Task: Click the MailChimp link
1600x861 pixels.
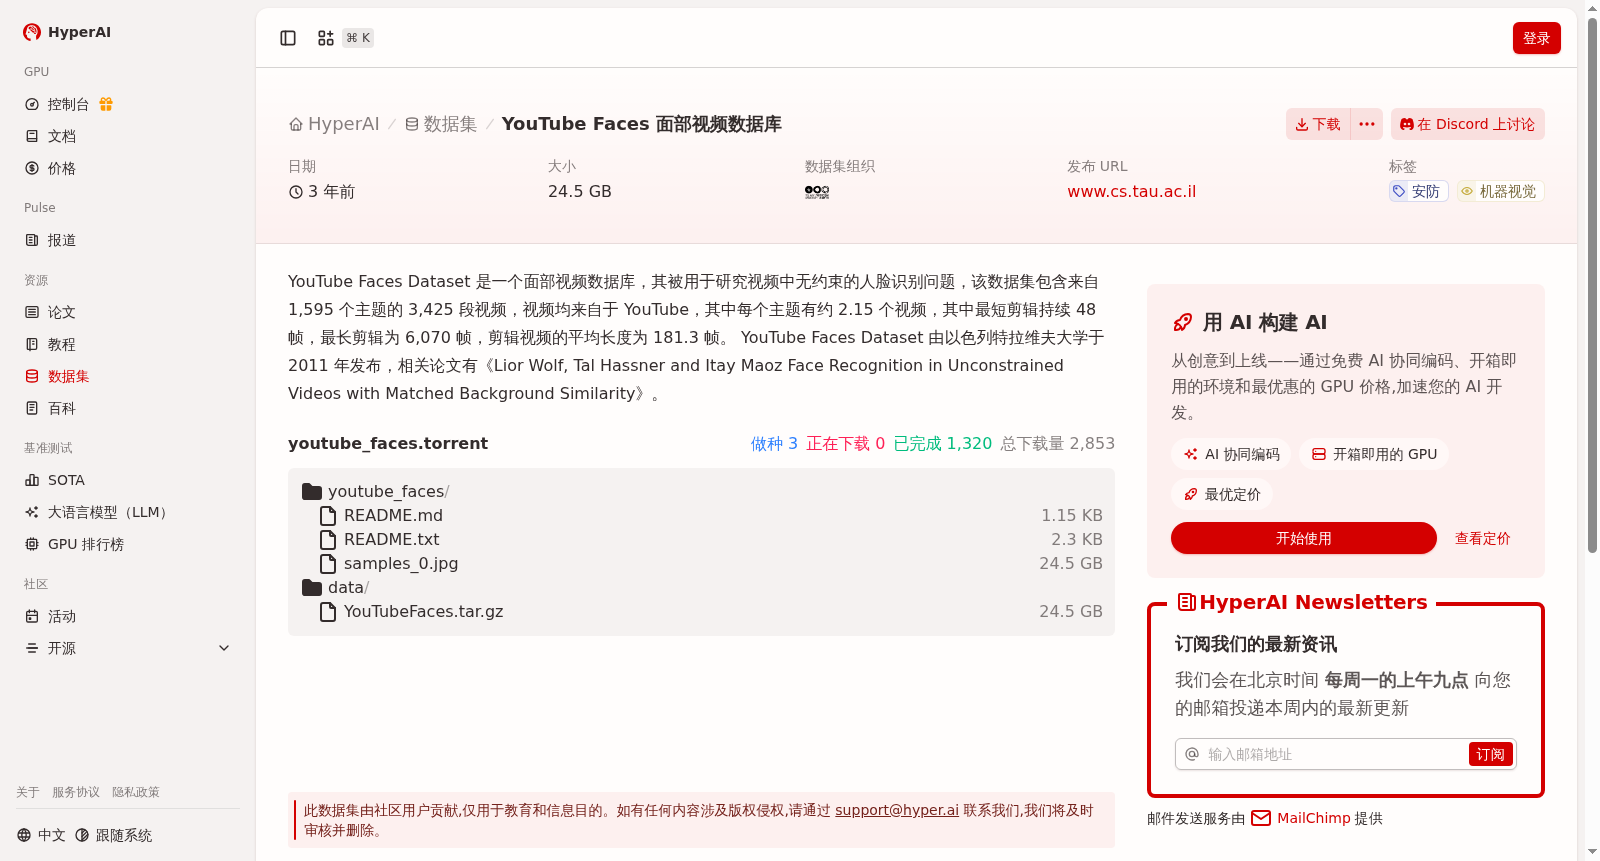Action: tap(1314, 818)
